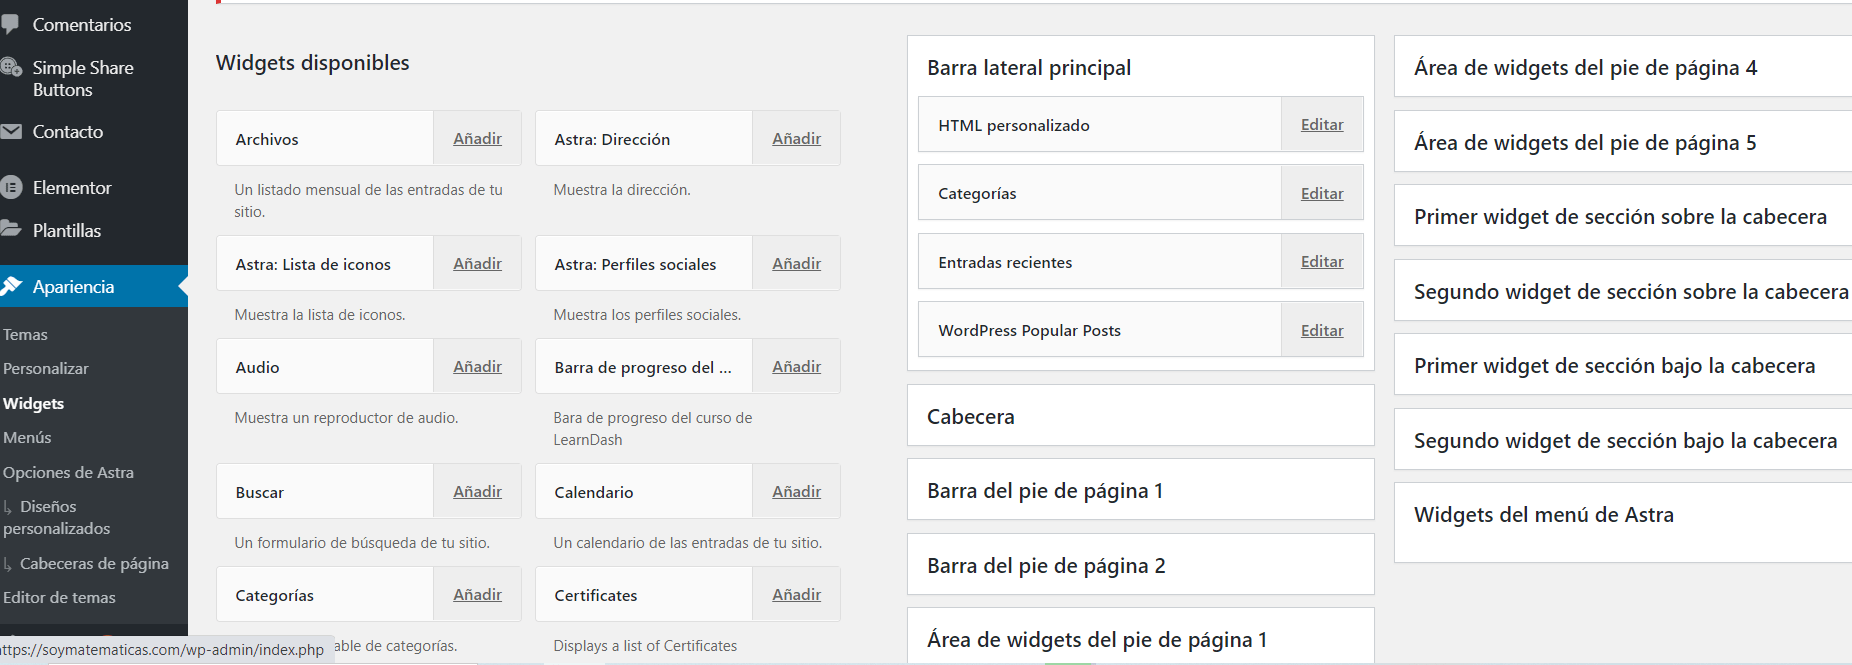Add the Barra de progreso del widget

pos(796,366)
